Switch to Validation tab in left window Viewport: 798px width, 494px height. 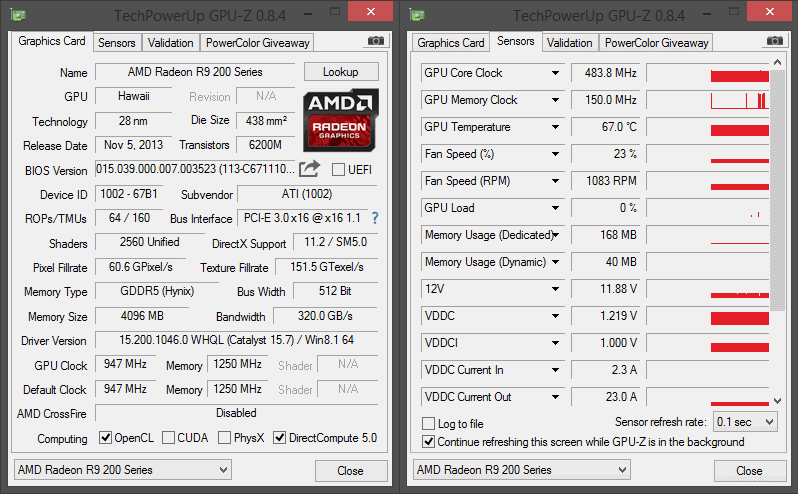click(x=170, y=43)
